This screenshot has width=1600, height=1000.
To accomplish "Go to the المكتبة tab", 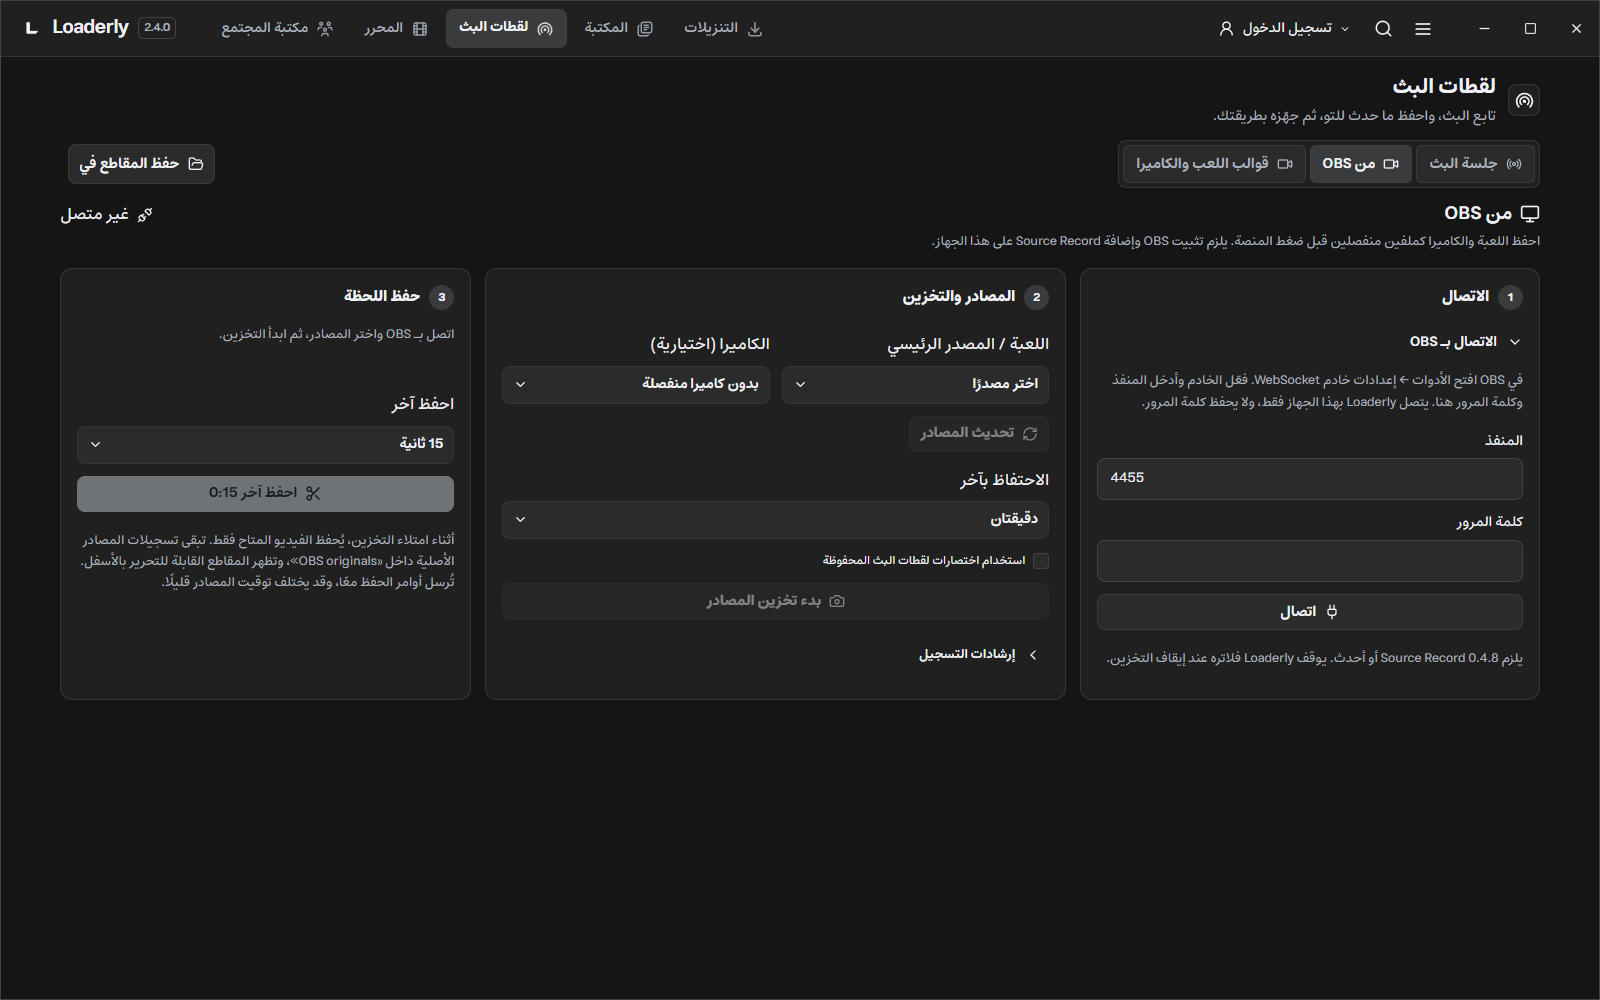I will 618,29.
